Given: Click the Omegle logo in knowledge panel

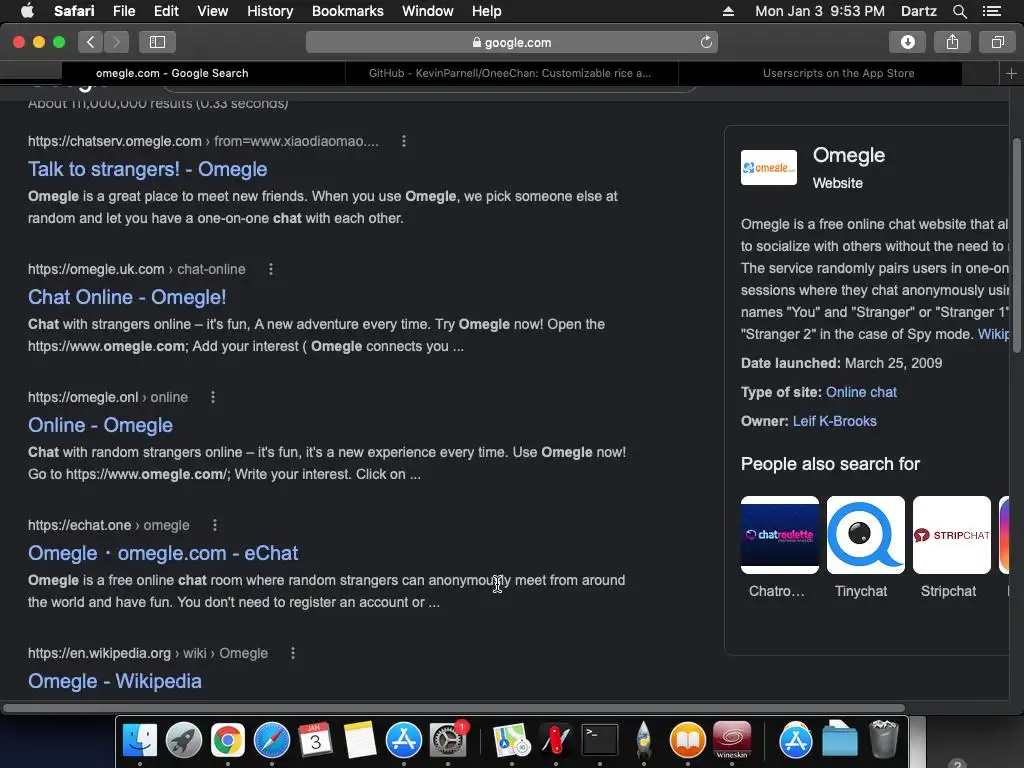Looking at the screenshot, I should click(x=769, y=168).
